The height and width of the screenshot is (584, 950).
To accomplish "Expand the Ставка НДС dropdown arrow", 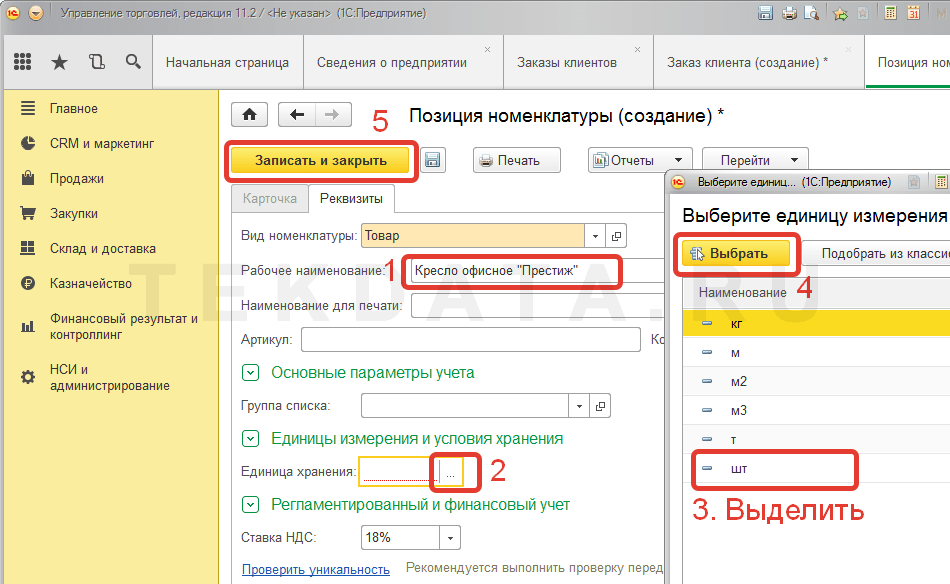I will tap(450, 538).
